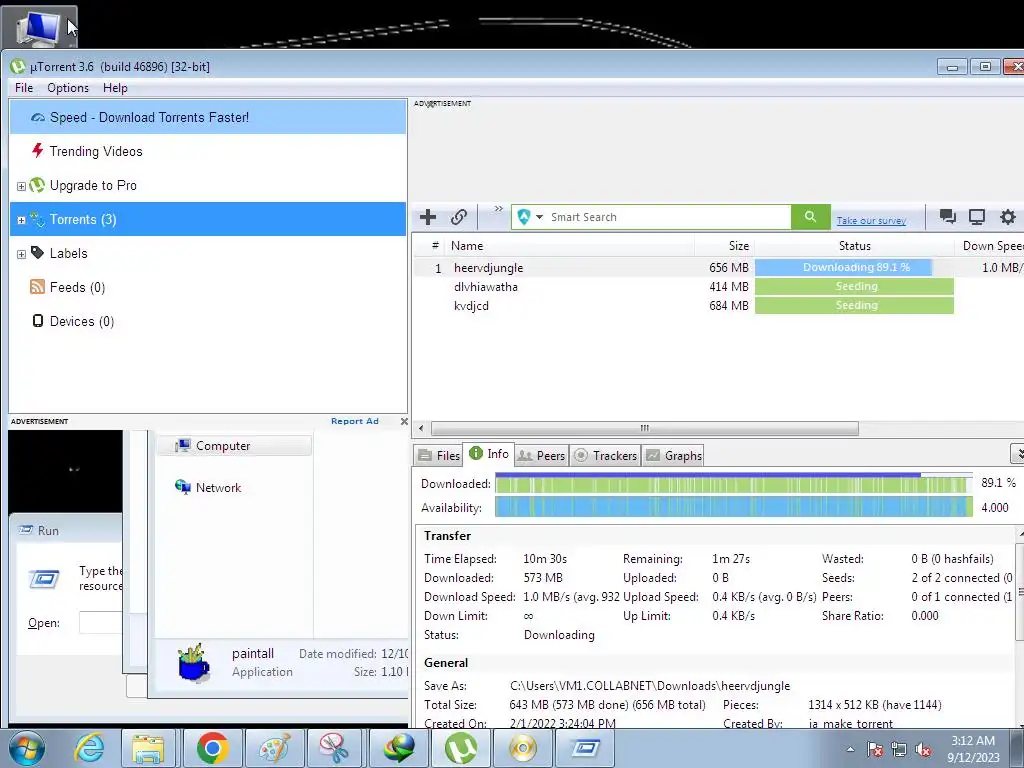Select Feeds (0) in the sidebar
The image size is (1024, 768).
(208, 287)
